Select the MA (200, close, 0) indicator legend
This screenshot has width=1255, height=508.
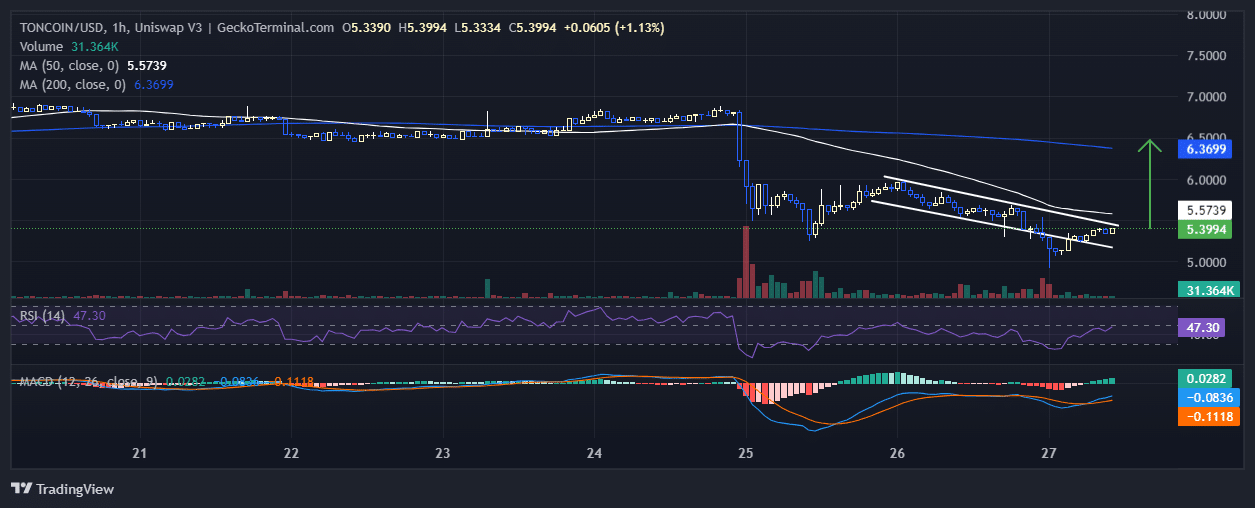[73, 85]
